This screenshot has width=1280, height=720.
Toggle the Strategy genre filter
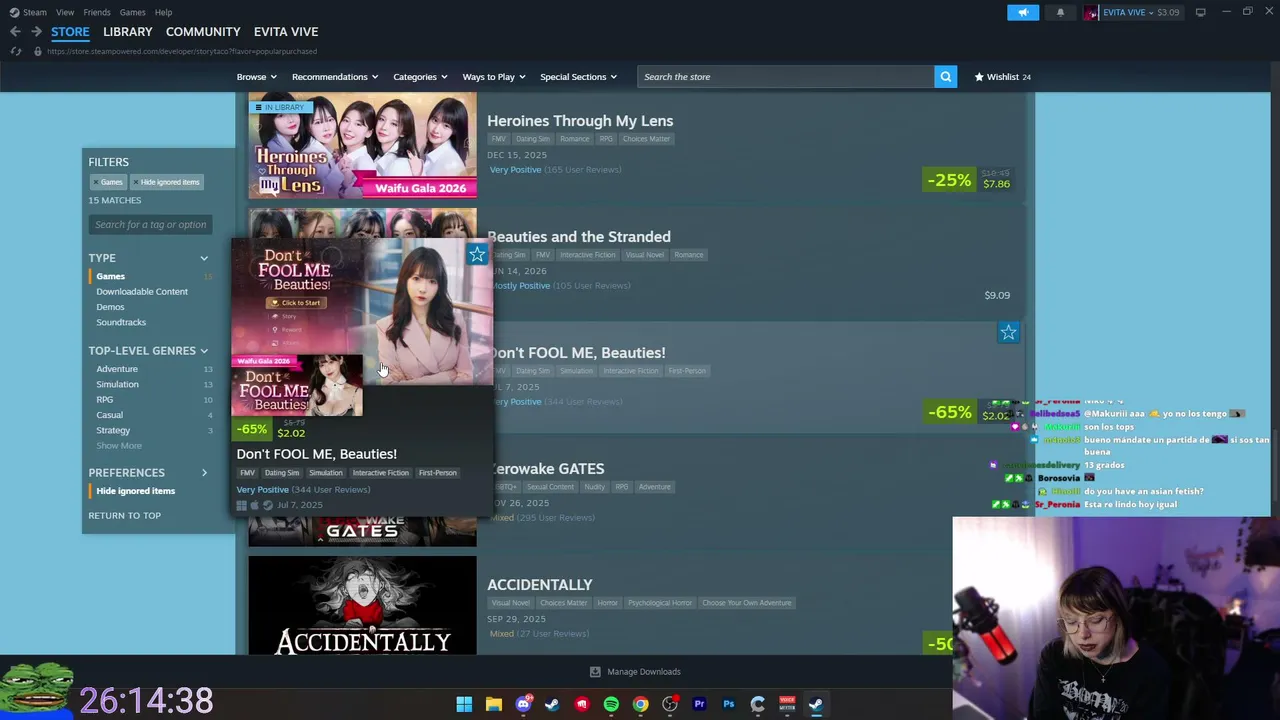[113, 430]
